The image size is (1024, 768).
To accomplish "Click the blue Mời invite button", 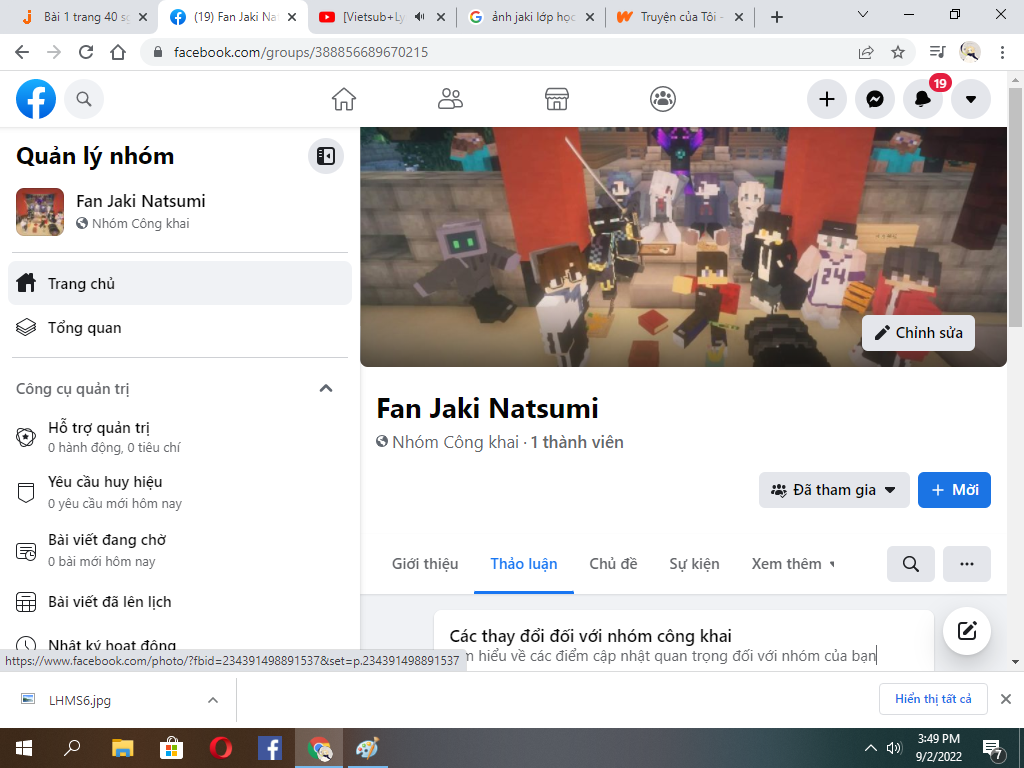I will tap(954, 490).
